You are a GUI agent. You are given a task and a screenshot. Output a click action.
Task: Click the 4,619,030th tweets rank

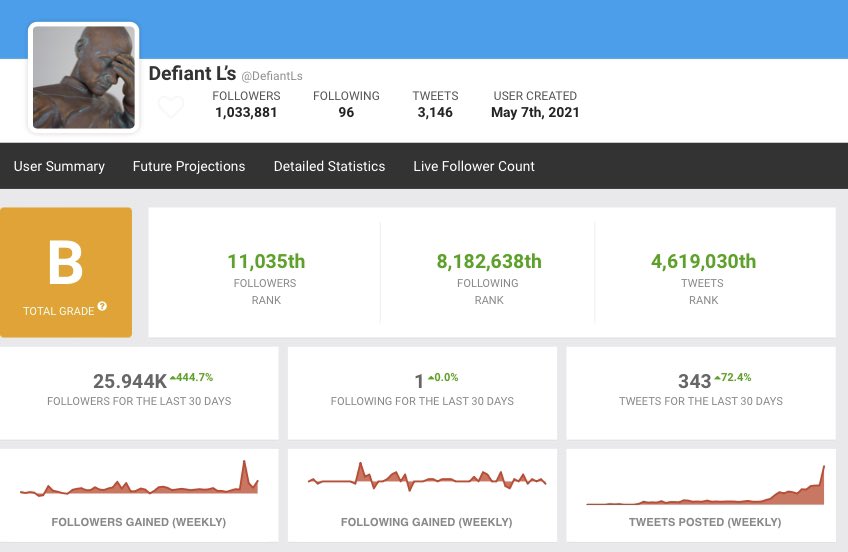click(703, 262)
